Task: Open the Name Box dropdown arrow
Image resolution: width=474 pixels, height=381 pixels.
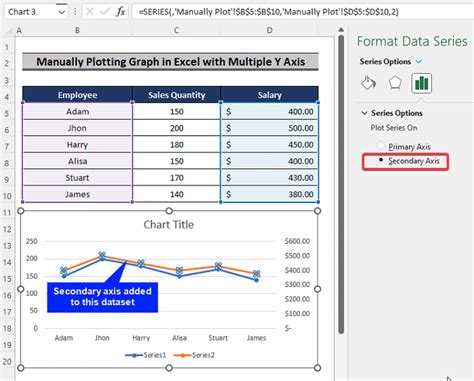Action: tap(62, 12)
